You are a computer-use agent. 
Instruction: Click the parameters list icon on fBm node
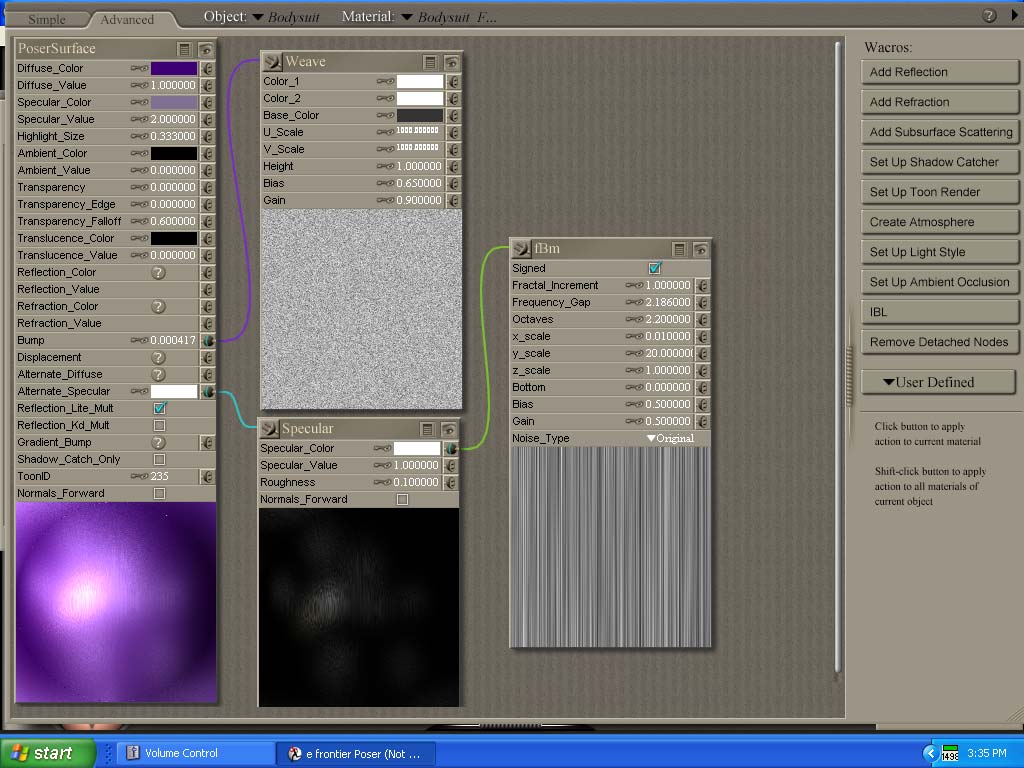679,249
